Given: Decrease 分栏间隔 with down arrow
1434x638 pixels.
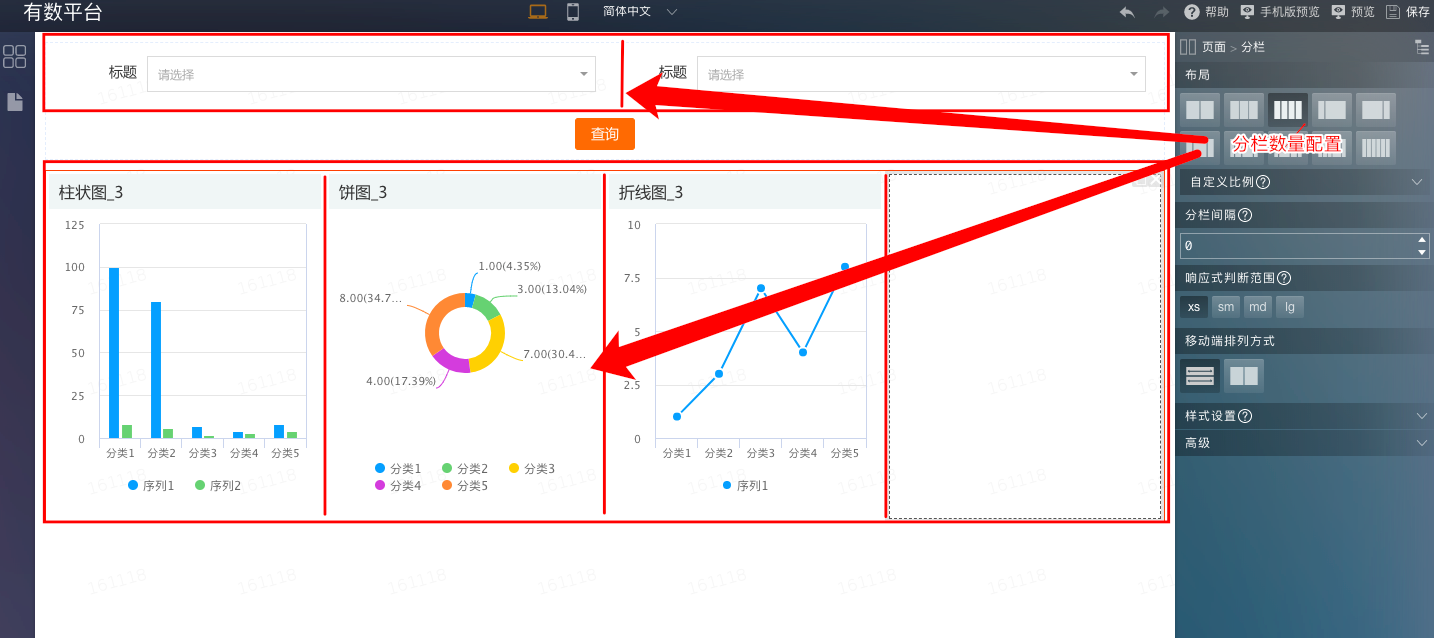Looking at the screenshot, I should point(1422,252).
